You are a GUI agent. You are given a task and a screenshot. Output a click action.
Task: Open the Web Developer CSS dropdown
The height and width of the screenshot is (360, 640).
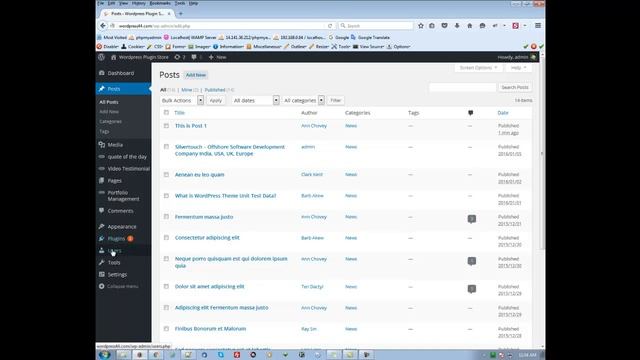(156, 47)
